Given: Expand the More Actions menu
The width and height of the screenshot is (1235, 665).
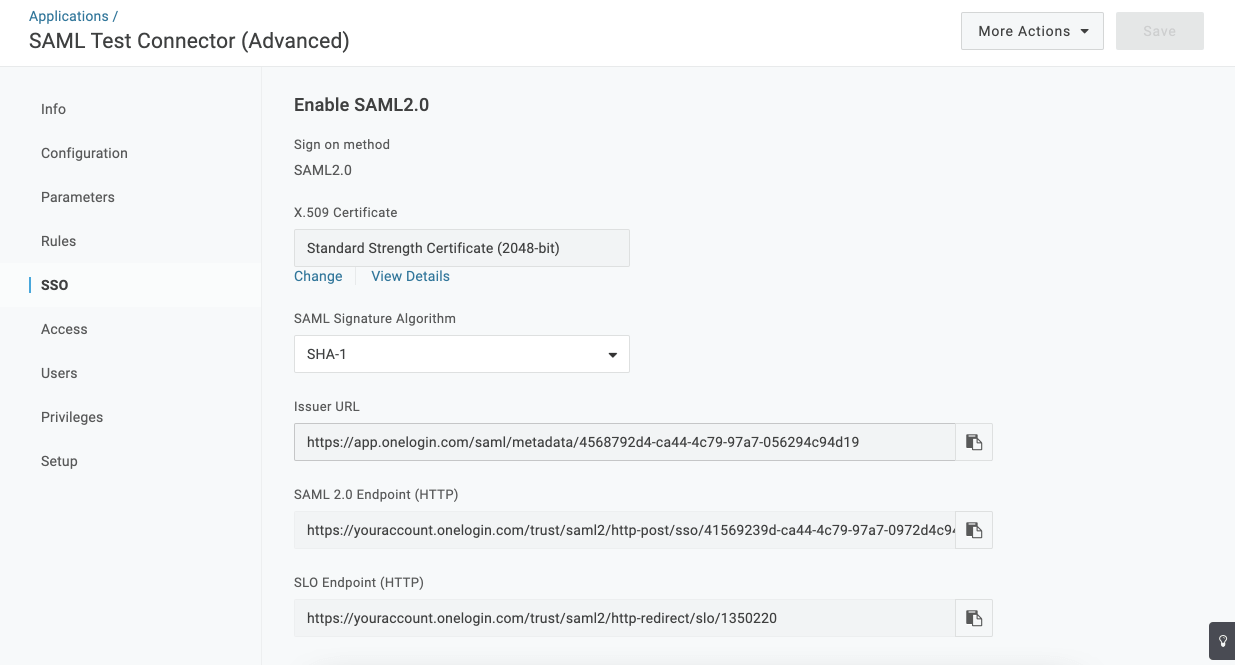Looking at the screenshot, I should 1032,31.
